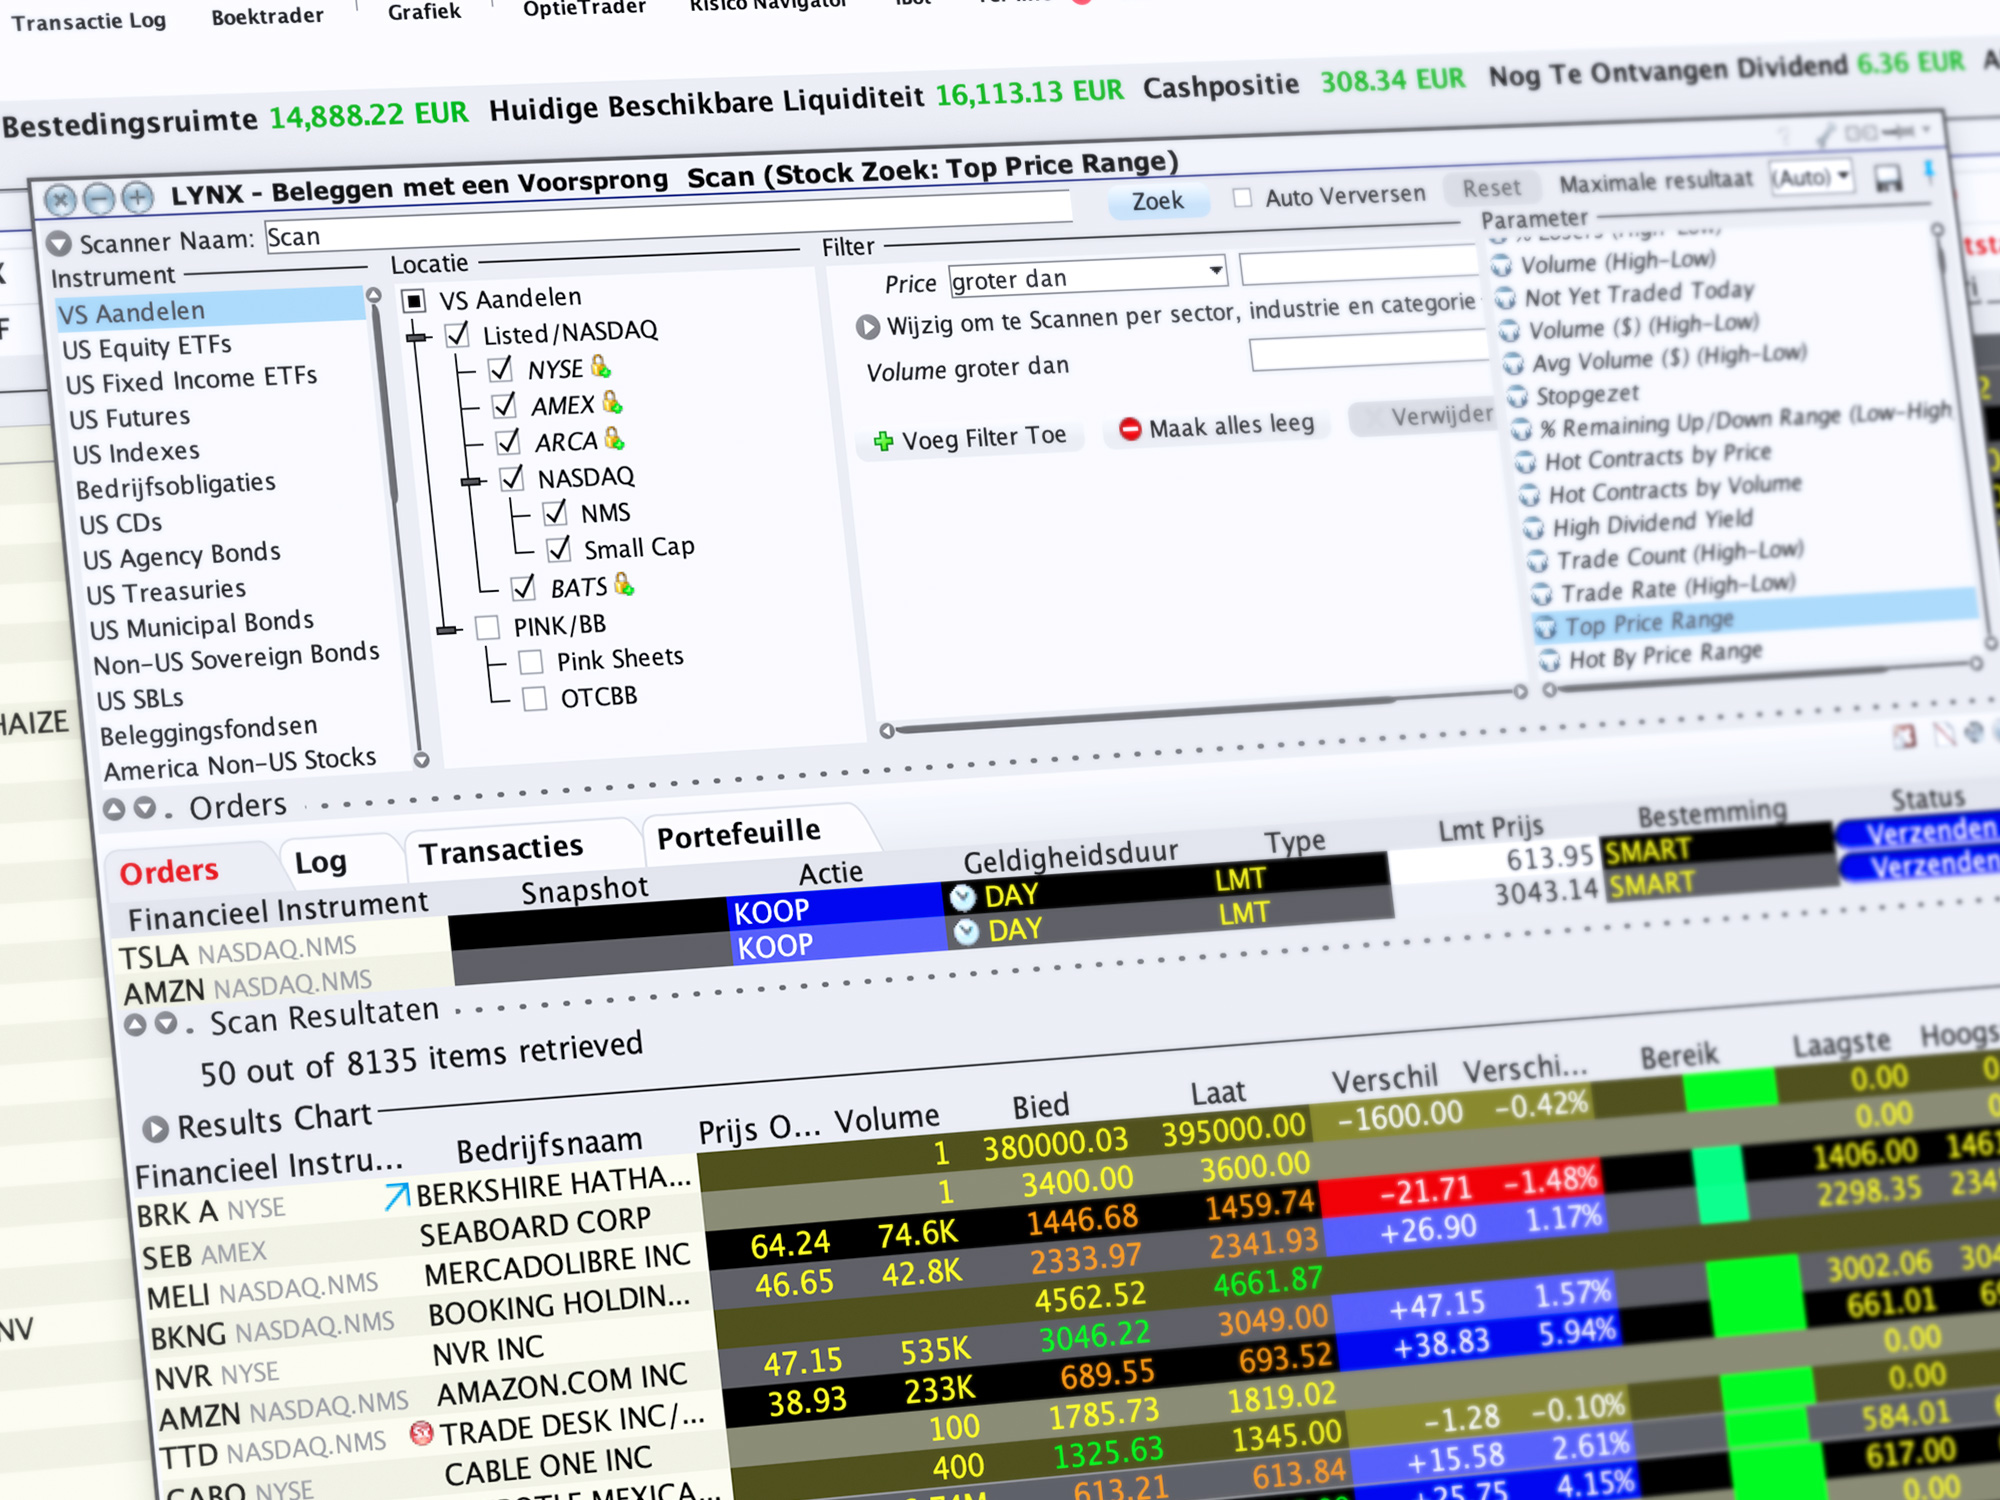Click the blue arrow icon beside BERKSHIRE HATHA
This screenshot has width=2000, height=1500.
(397, 1196)
